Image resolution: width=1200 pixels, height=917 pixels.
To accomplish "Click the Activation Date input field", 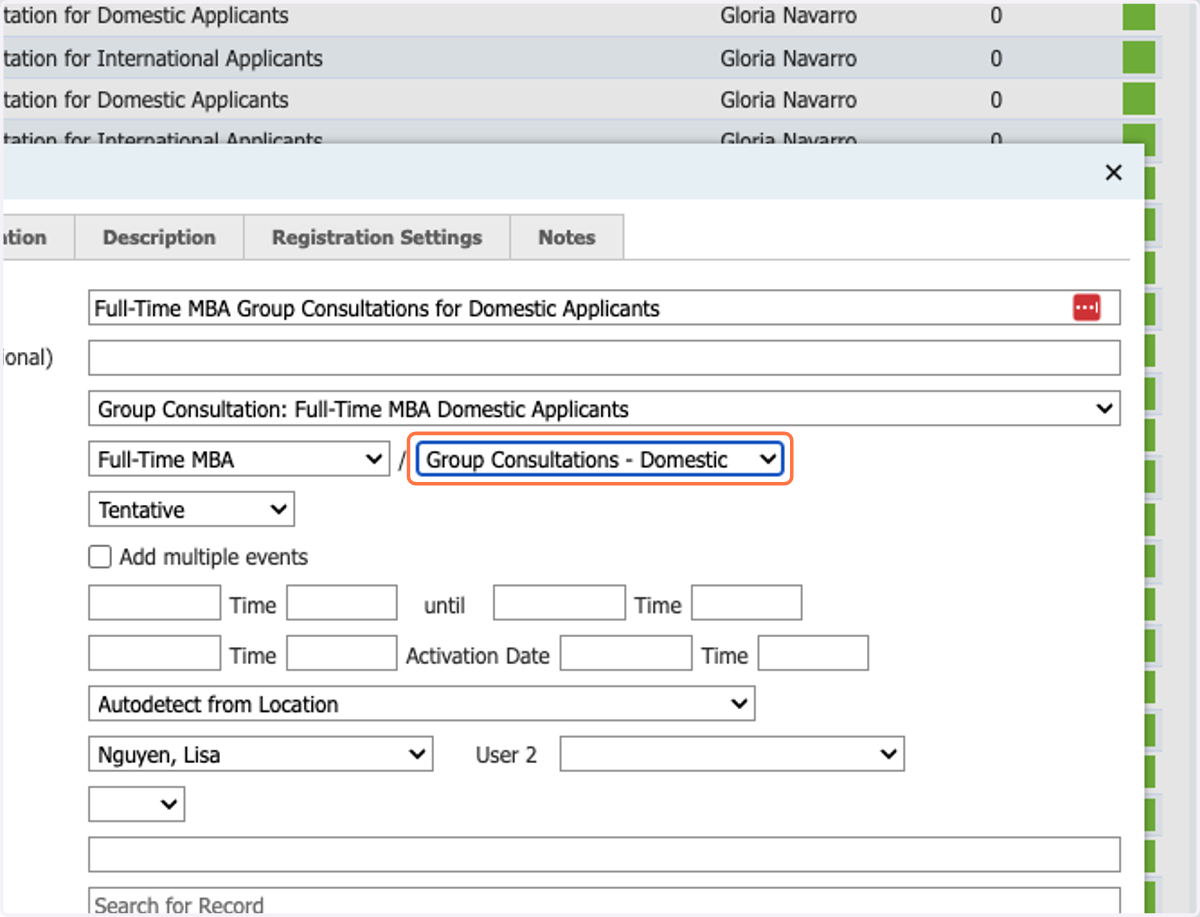I will pos(625,654).
